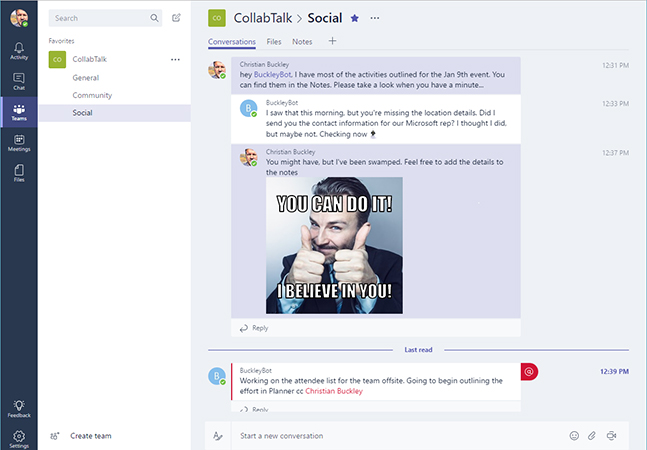Click Reply under the 12:39 PM message
The image size is (647, 450).
[254, 409]
